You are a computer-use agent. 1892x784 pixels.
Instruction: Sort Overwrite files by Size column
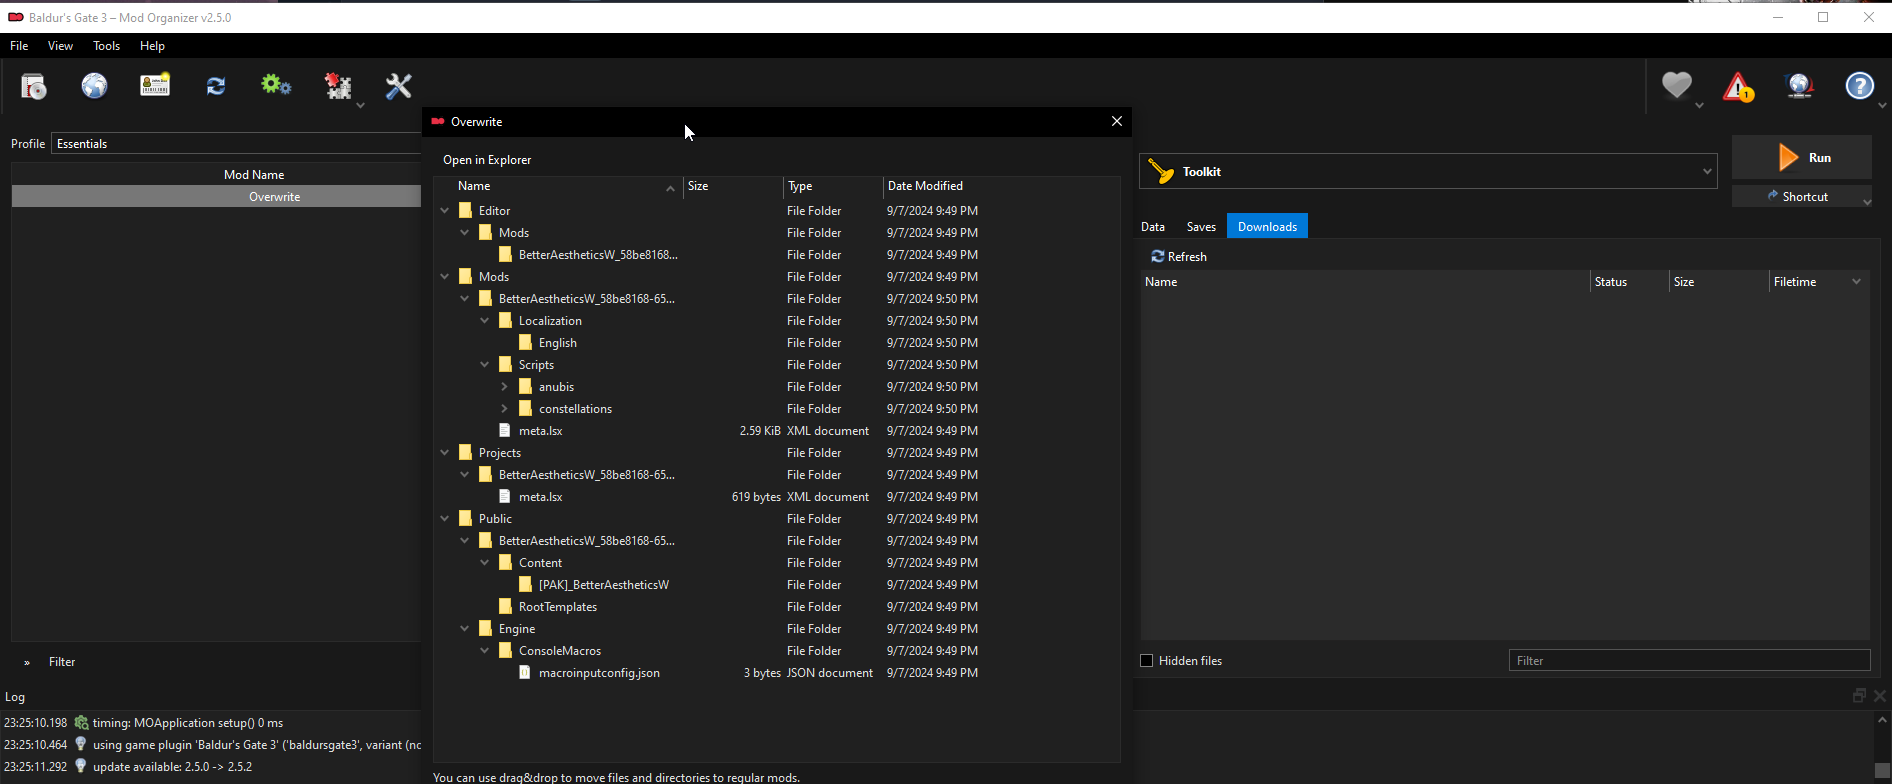[734, 186]
